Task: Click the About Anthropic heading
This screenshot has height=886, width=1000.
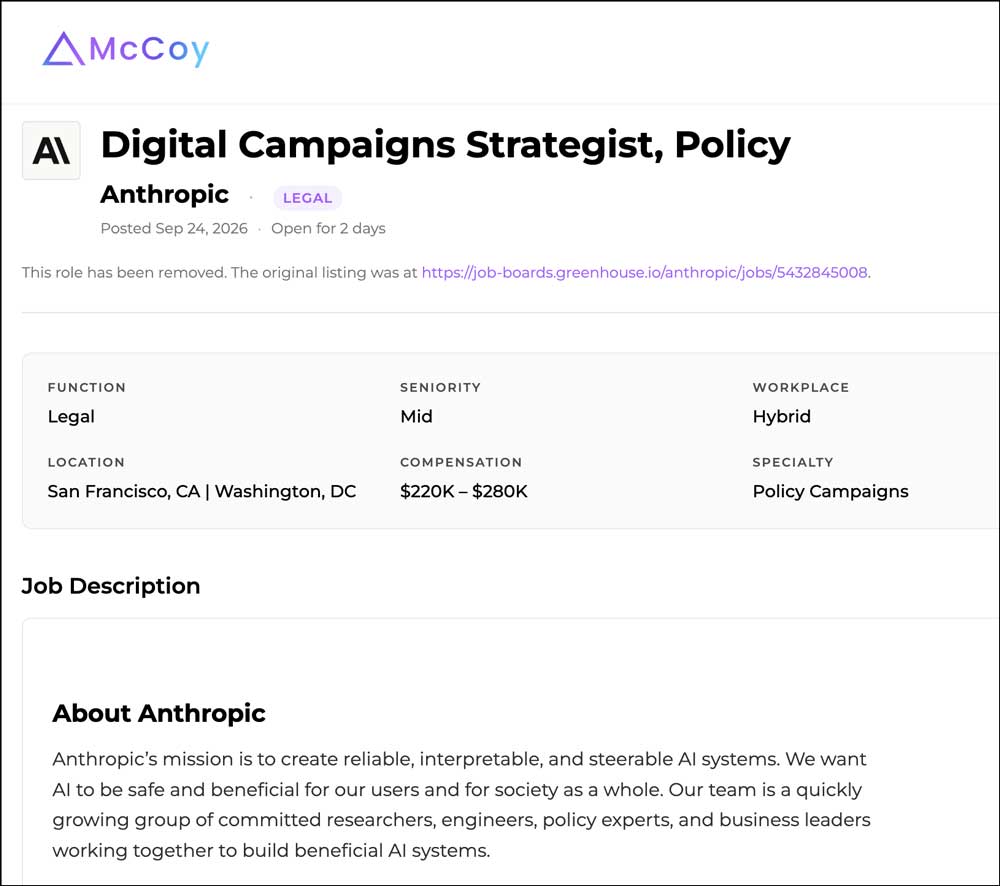Action: [x=159, y=713]
